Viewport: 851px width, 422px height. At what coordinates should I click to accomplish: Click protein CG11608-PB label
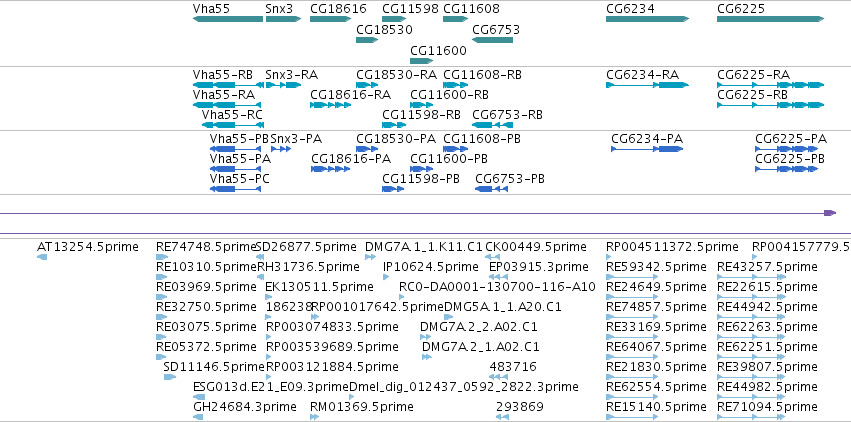pyautogui.click(x=482, y=139)
